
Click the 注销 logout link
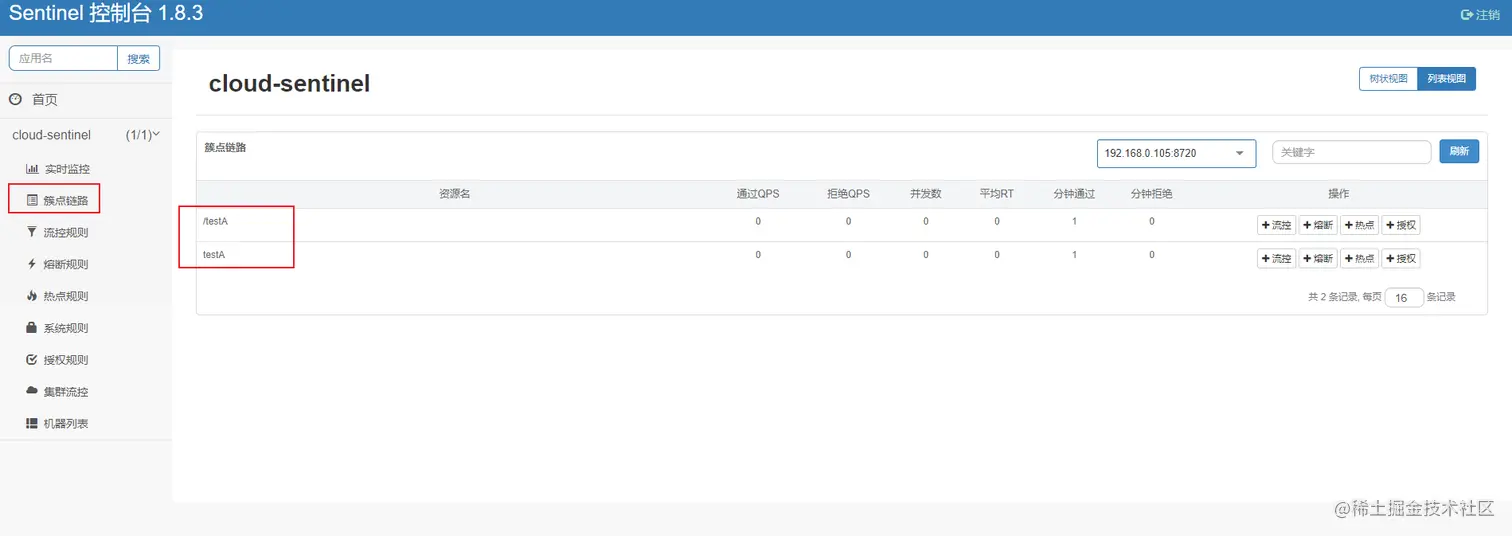(x=1488, y=15)
